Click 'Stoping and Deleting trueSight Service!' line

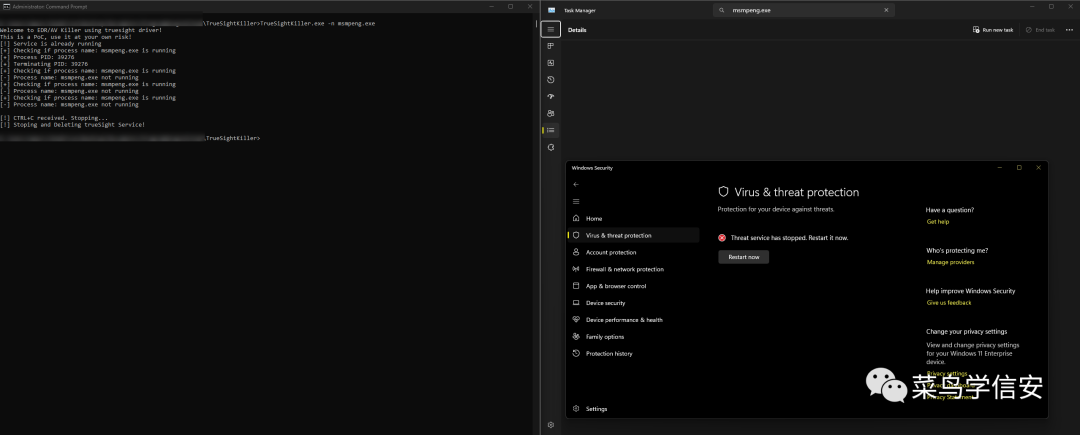(72, 125)
